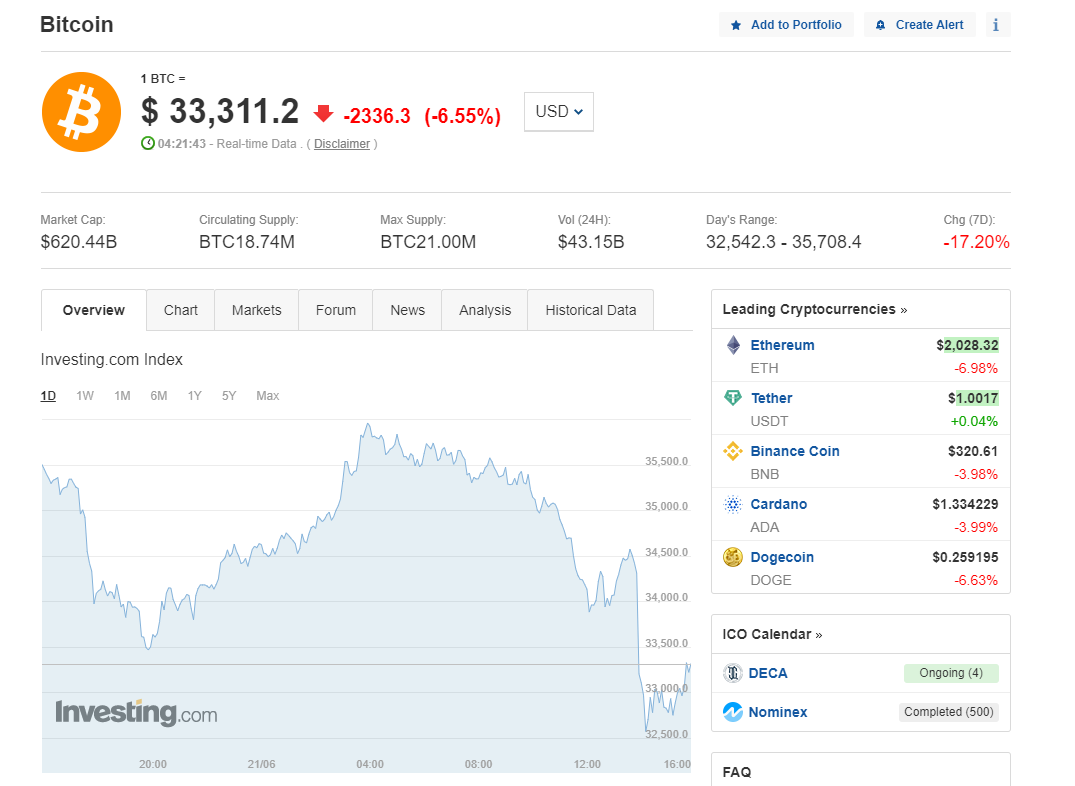Click the Cardano icon
Viewport: 1075px width, 786px height.
tap(733, 504)
